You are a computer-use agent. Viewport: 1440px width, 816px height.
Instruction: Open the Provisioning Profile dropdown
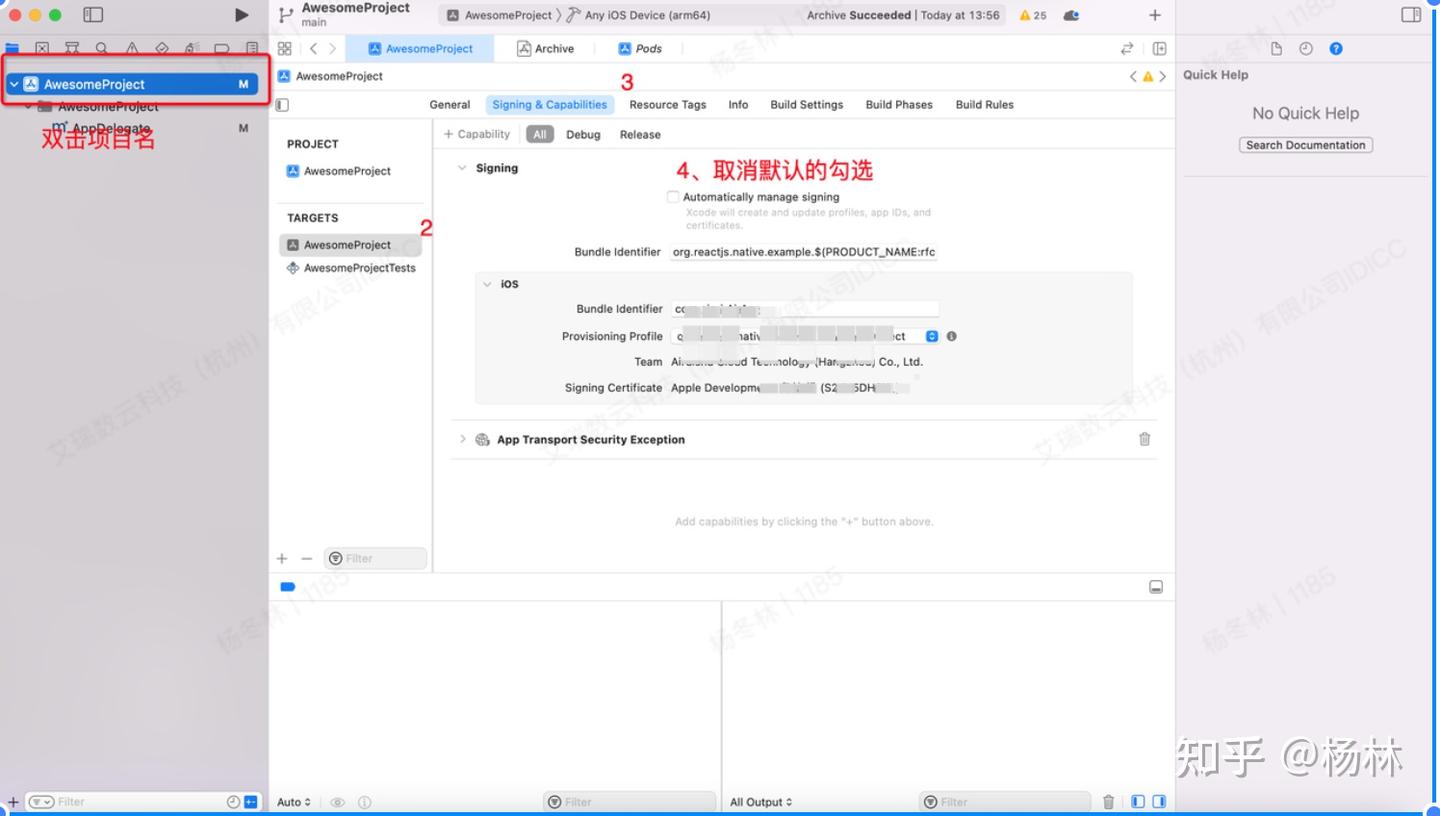[932, 336]
